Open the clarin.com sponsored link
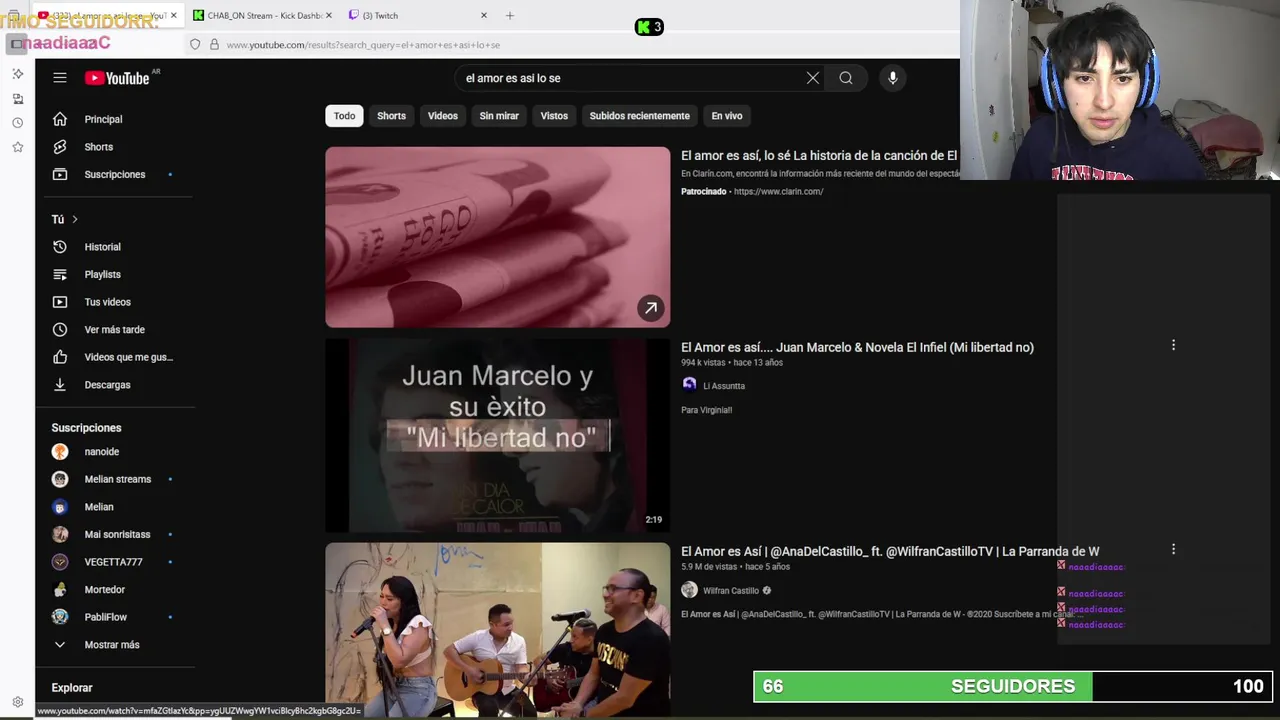Viewport: 1280px width, 720px height. coord(778,191)
